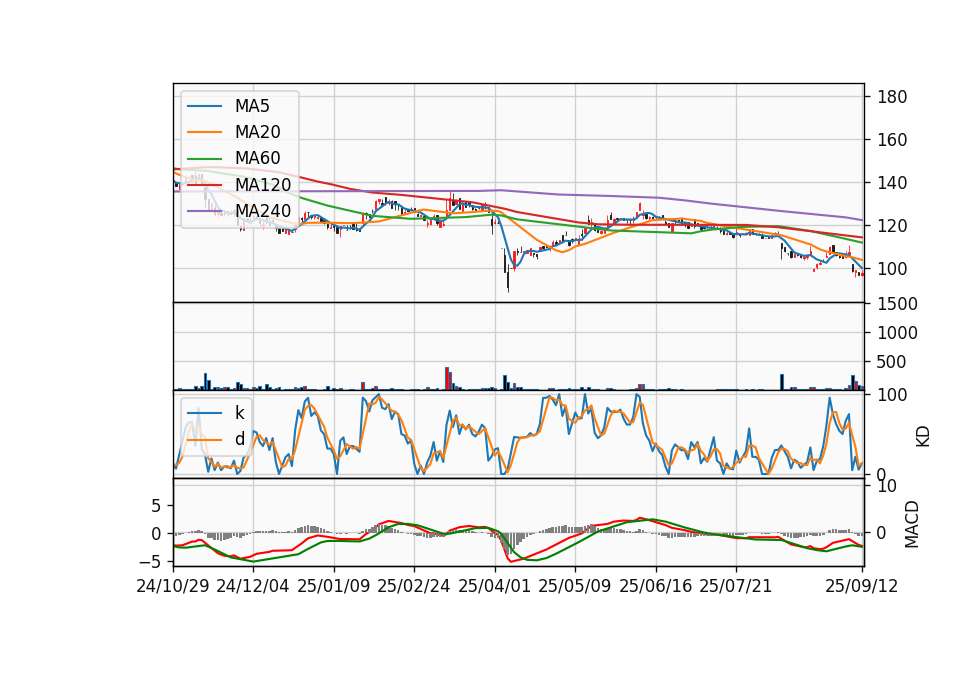Click the 25/06/16 date axis label
Image resolution: width=960 pixels, height=690 pixels.
656,586
